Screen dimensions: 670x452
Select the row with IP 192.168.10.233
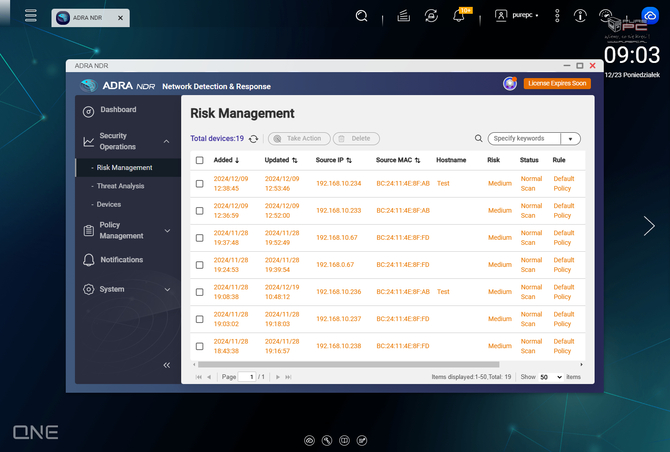point(200,211)
